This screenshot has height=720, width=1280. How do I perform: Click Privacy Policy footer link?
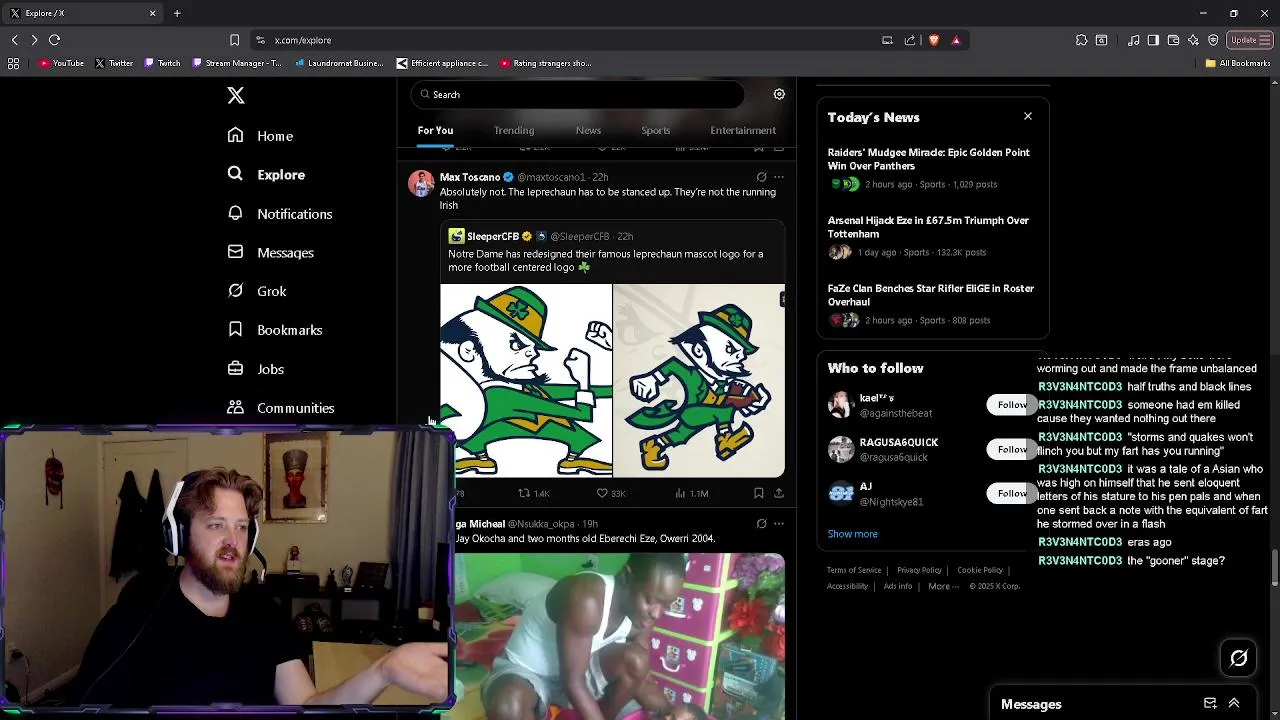(x=919, y=570)
